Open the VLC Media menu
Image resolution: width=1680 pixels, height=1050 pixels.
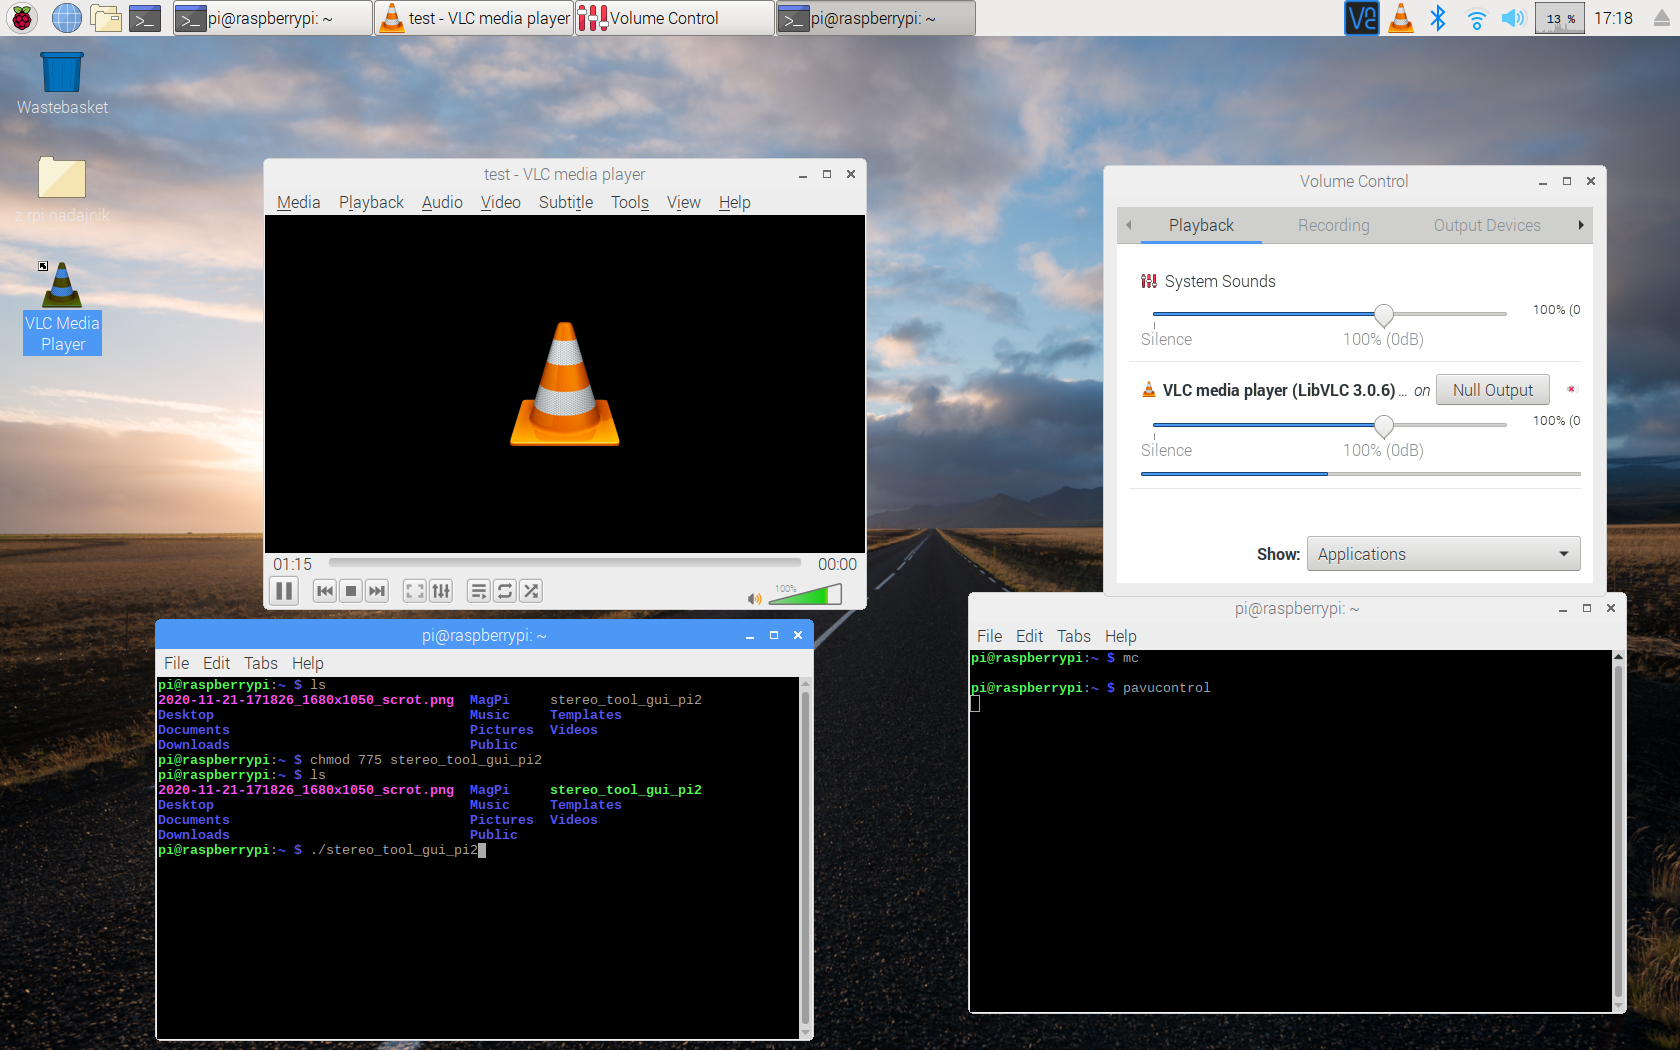pos(298,202)
